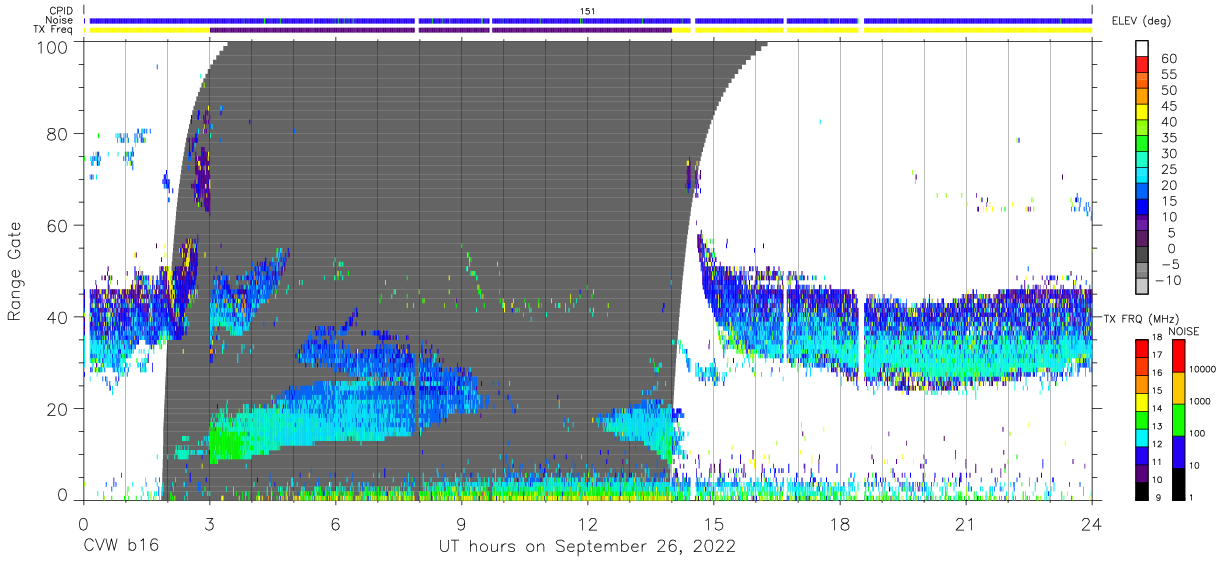The width and height of the screenshot is (1228, 567).
Task: Select the 'Range Gate' y-axis title
Action: [x=15, y=270]
